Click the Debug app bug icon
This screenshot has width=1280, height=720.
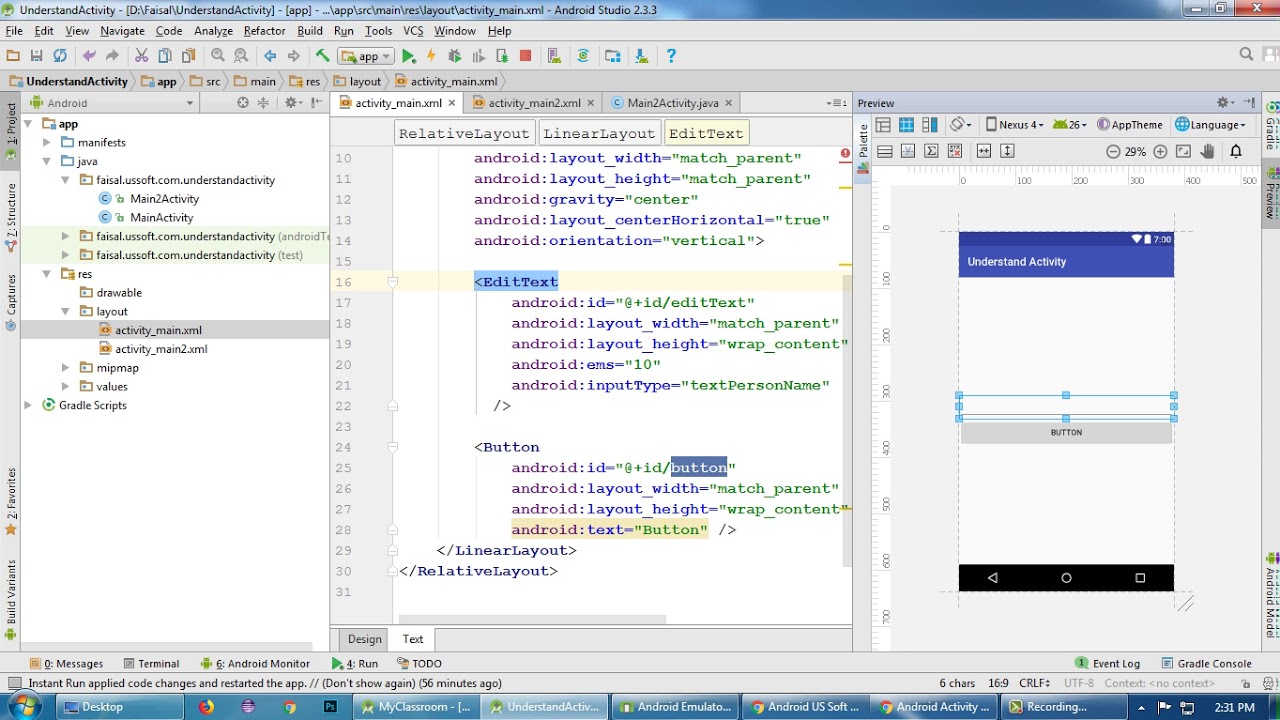point(455,56)
